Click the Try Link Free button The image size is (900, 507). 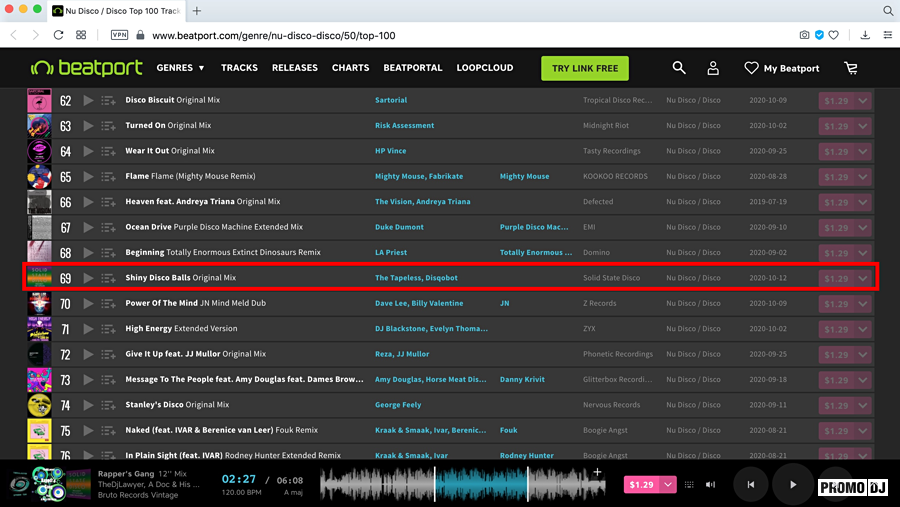click(585, 68)
